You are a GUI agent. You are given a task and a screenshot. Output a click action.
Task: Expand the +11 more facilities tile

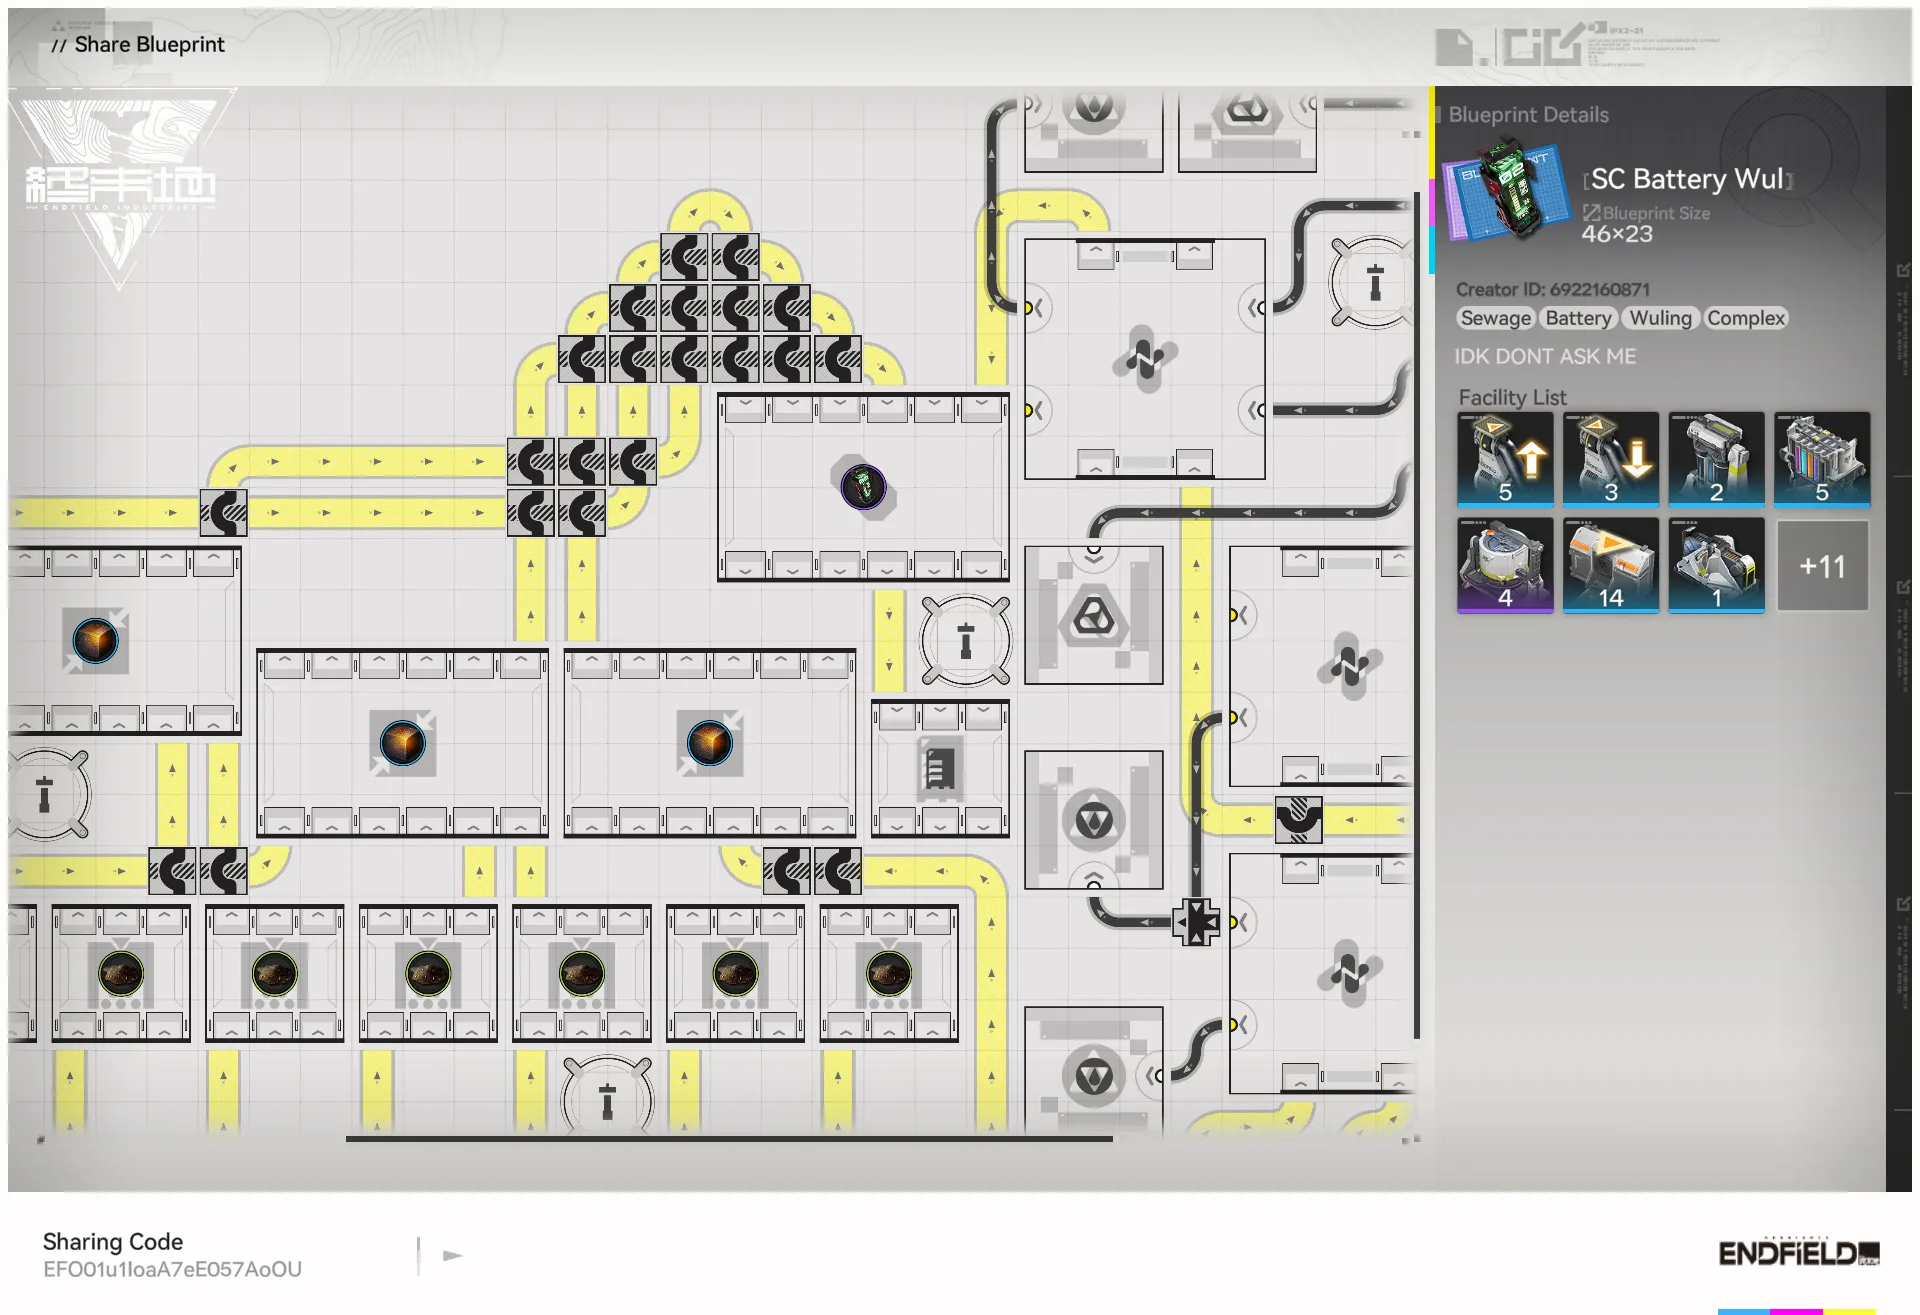tap(1821, 566)
